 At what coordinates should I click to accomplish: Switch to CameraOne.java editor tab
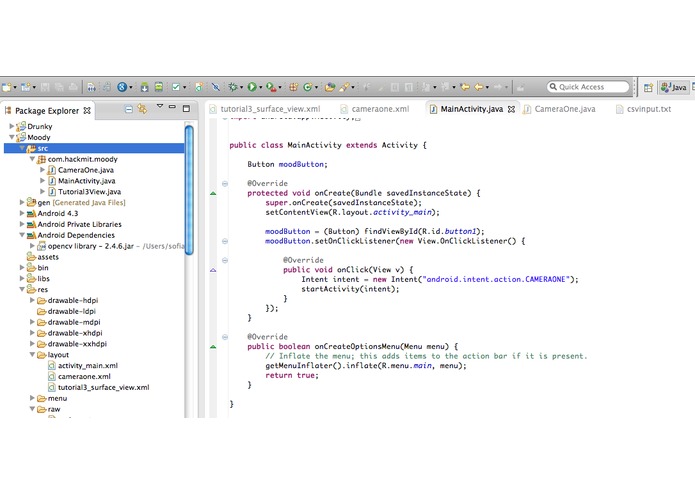559,109
